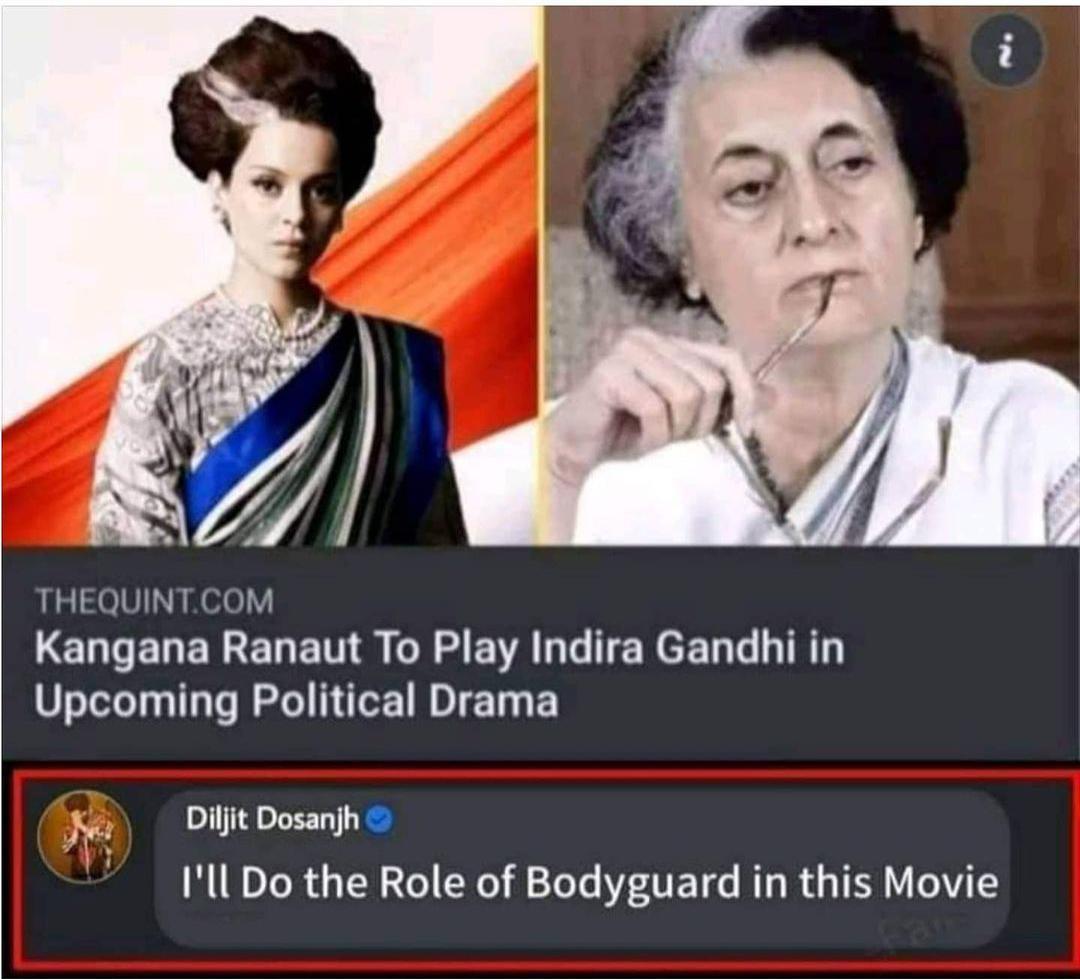
Task: Open the Kangana Ranaut headline article
Action: pyautogui.click(x=439, y=676)
